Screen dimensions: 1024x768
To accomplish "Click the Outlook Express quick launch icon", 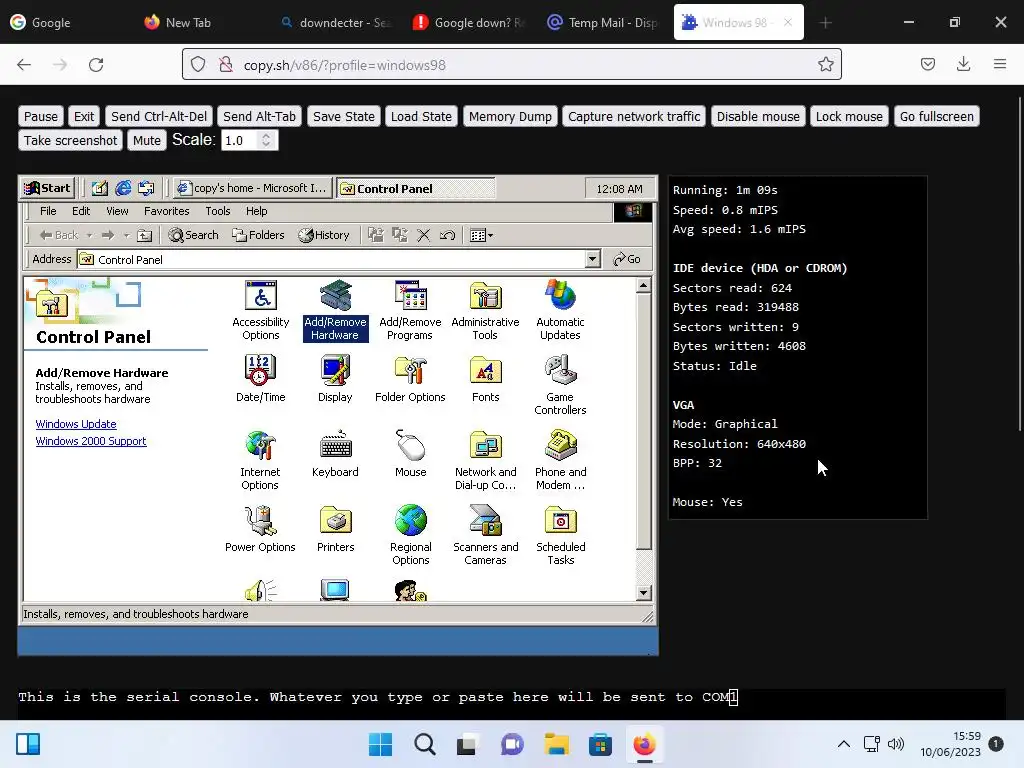I will (x=146, y=188).
